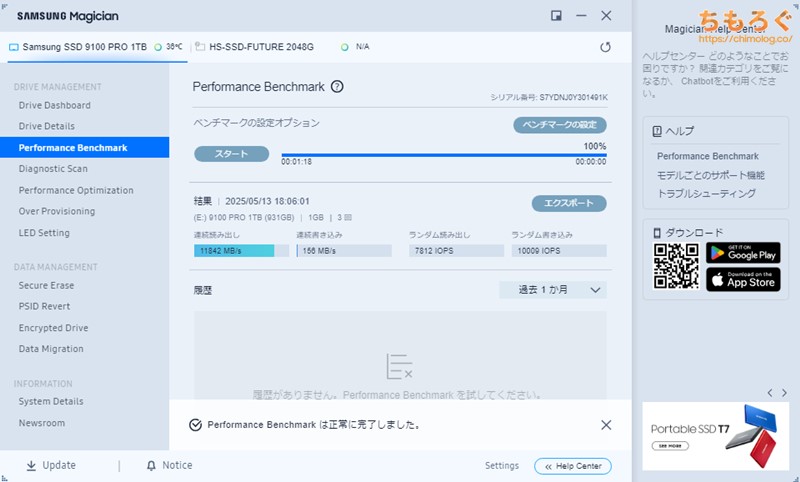The width and height of the screenshot is (800, 482).
Task: Click the スタート benchmark start button
Action: click(232, 154)
